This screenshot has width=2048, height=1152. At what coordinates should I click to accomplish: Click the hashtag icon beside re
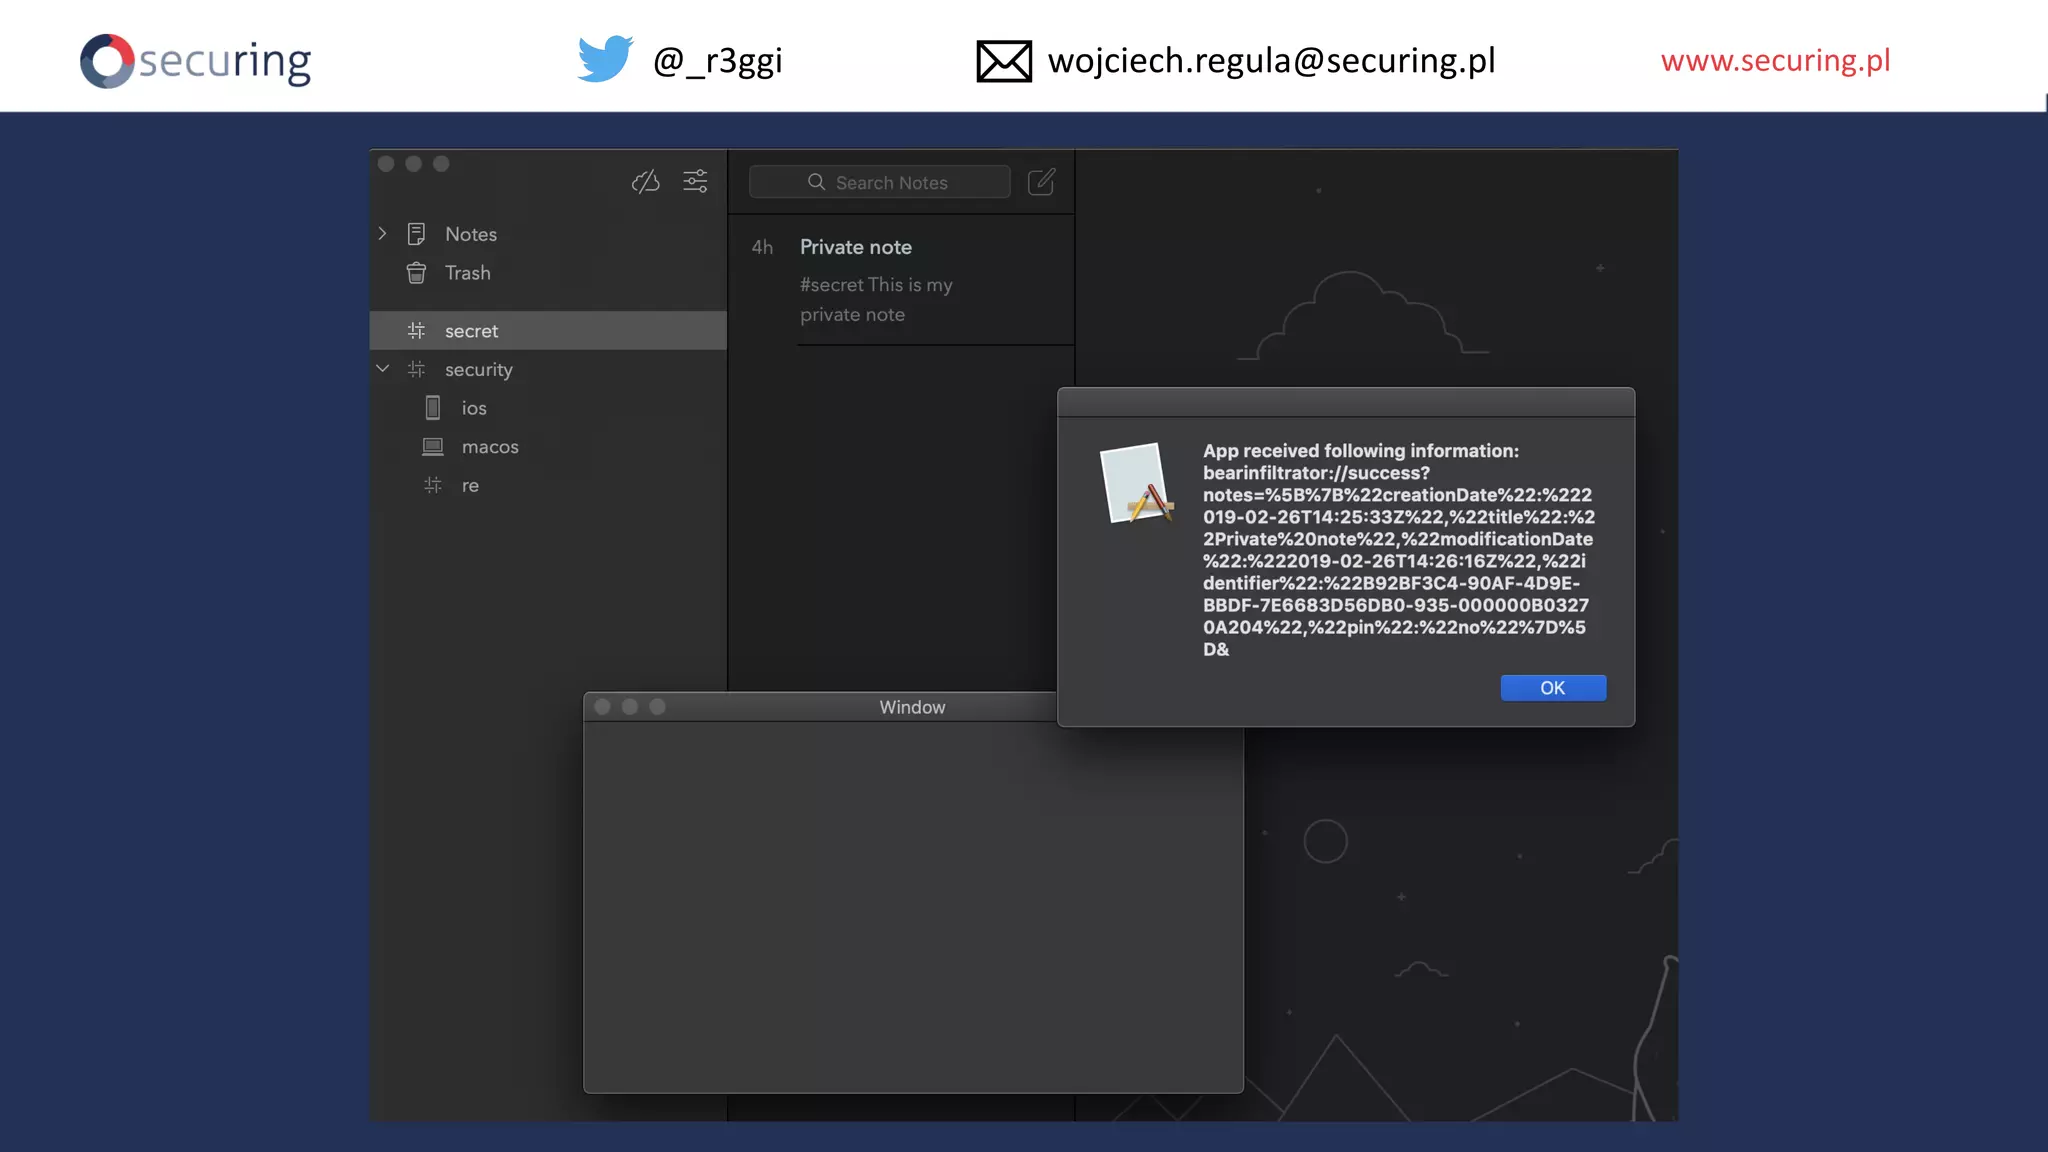point(433,485)
